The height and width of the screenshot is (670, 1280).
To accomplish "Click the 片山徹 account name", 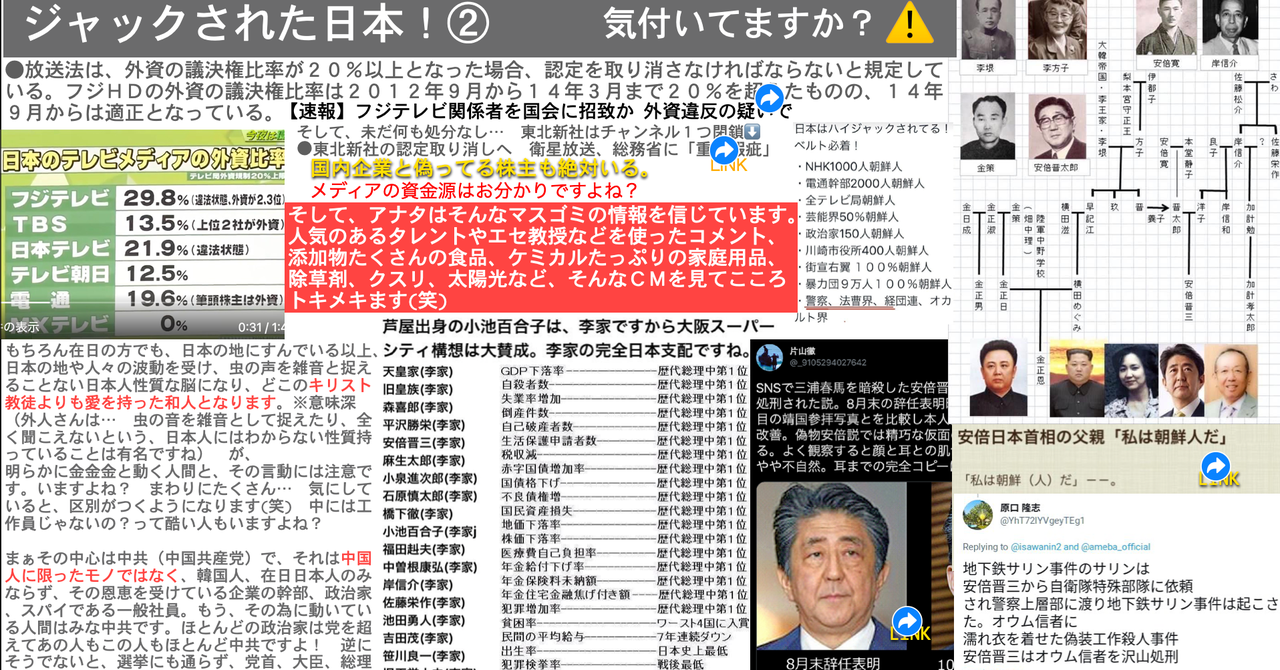I will (x=803, y=351).
